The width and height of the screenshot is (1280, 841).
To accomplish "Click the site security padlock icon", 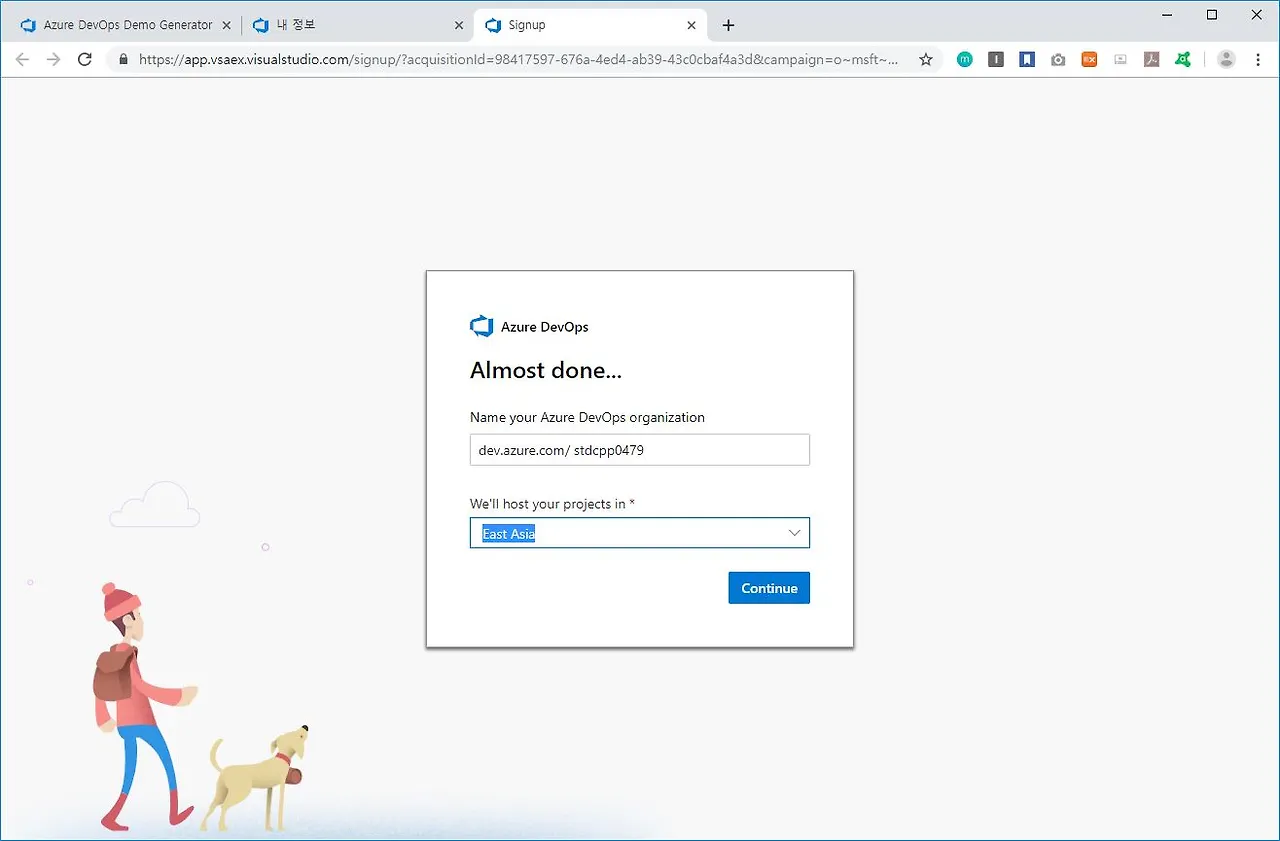I will pos(123,59).
